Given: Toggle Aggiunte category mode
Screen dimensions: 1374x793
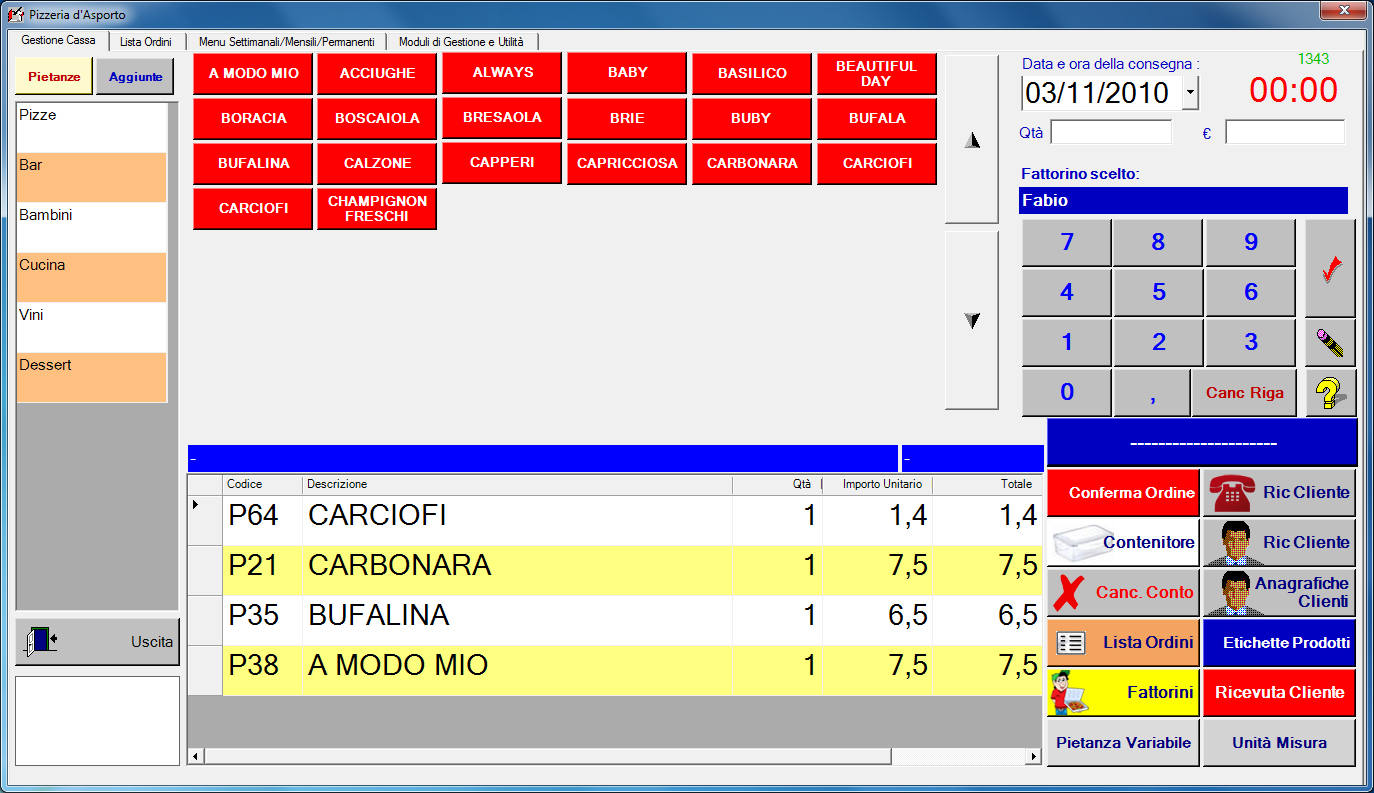Looking at the screenshot, I should (135, 76).
